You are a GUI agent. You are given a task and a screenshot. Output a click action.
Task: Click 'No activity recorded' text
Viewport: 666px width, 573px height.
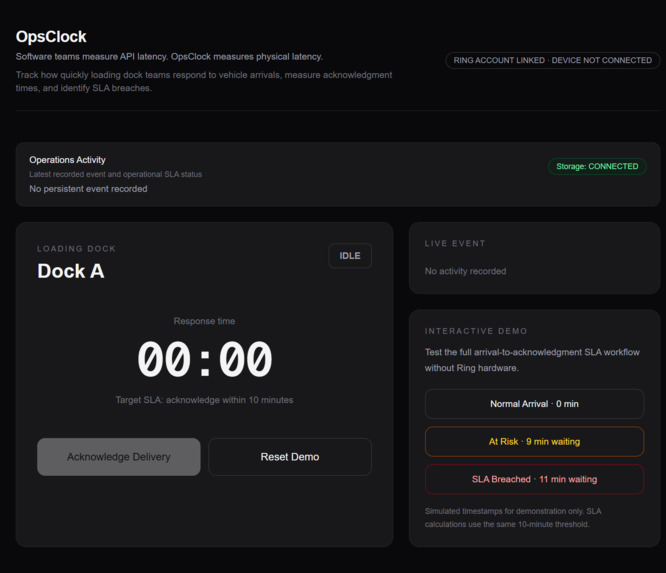point(466,271)
